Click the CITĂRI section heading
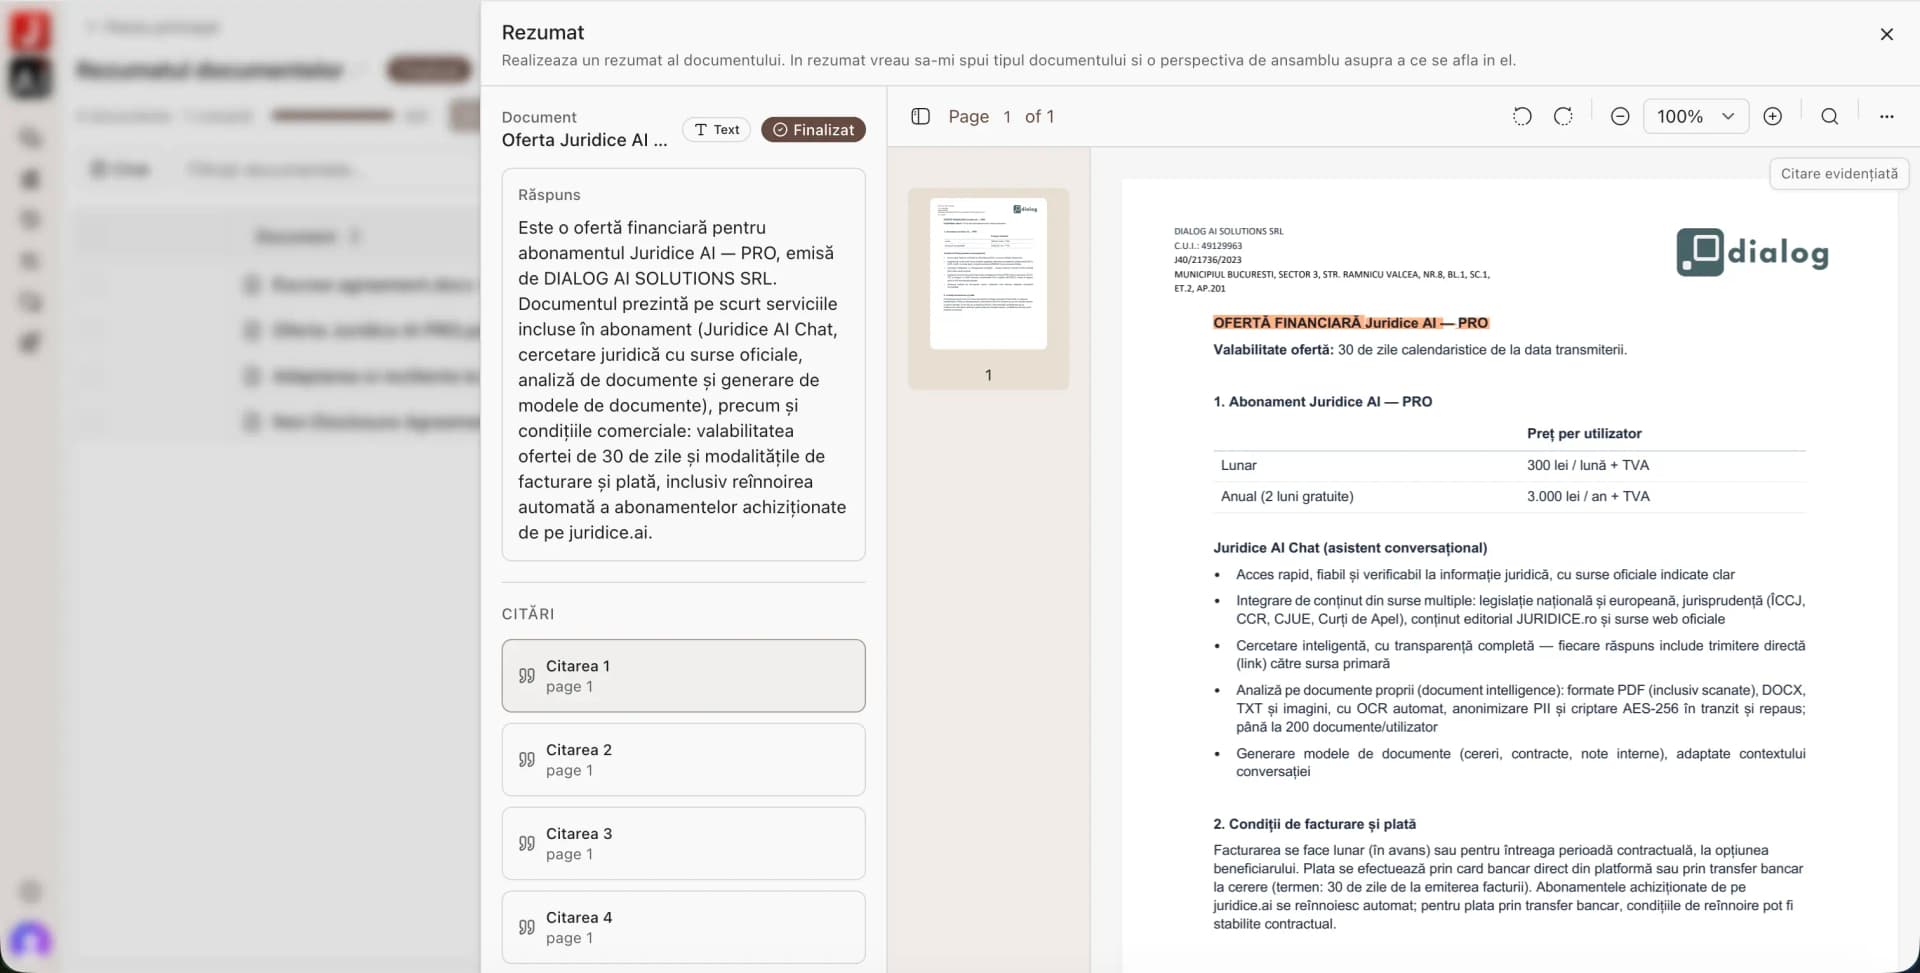The image size is (1920, 973). click(x=528, y=614)
